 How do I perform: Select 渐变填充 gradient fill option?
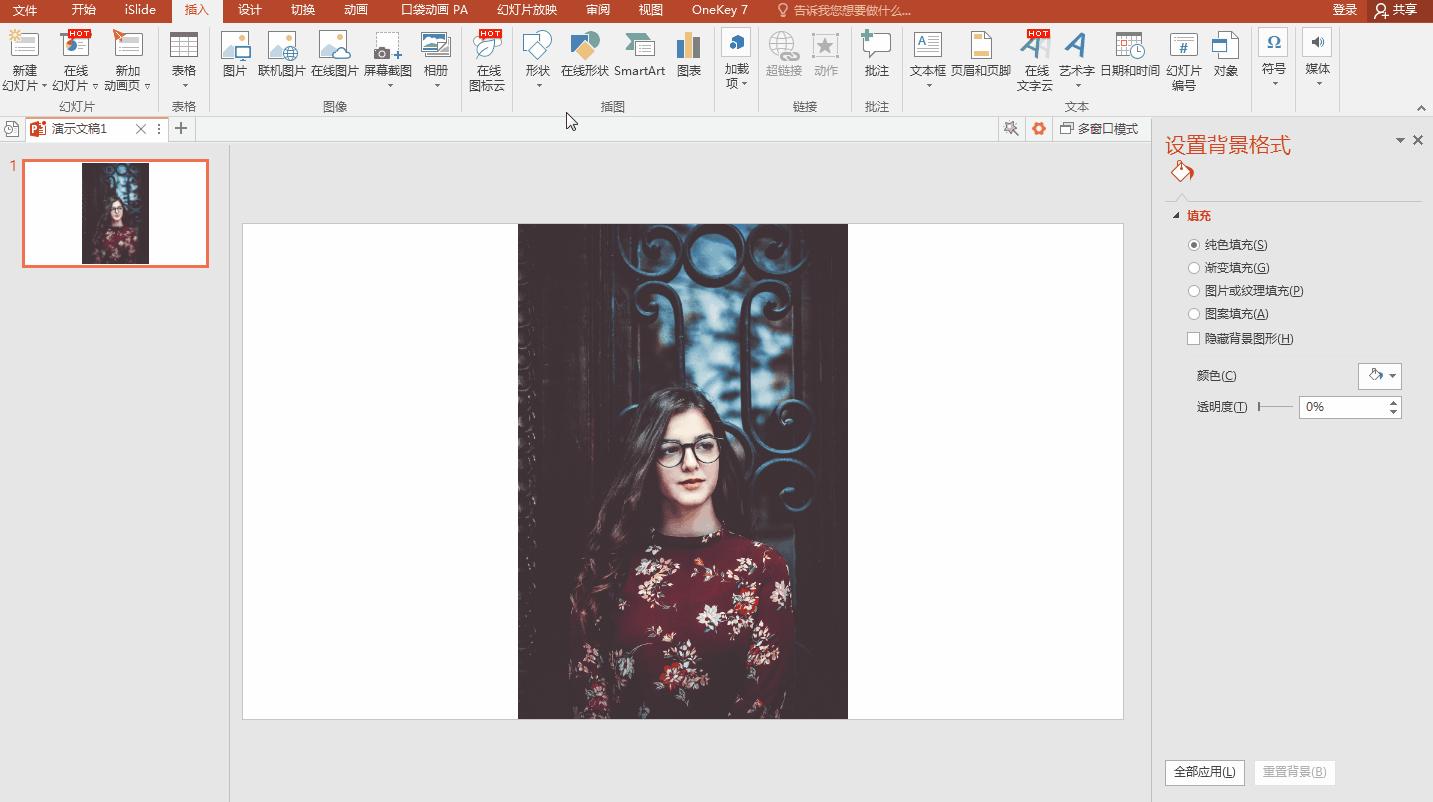point(1194,268)
